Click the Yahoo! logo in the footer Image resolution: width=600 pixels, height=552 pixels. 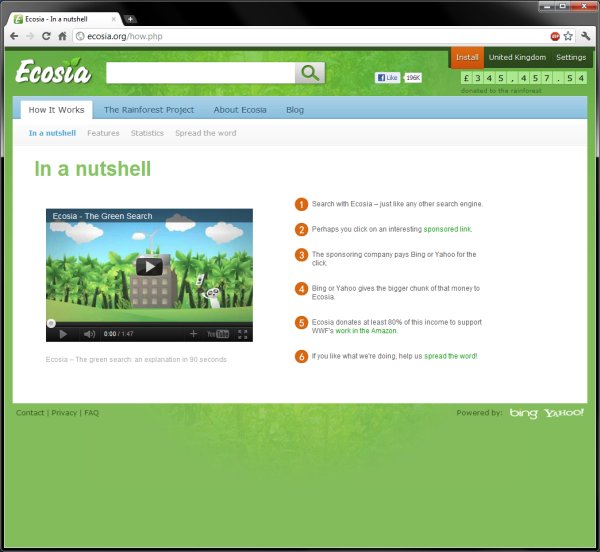pos(564,413)
